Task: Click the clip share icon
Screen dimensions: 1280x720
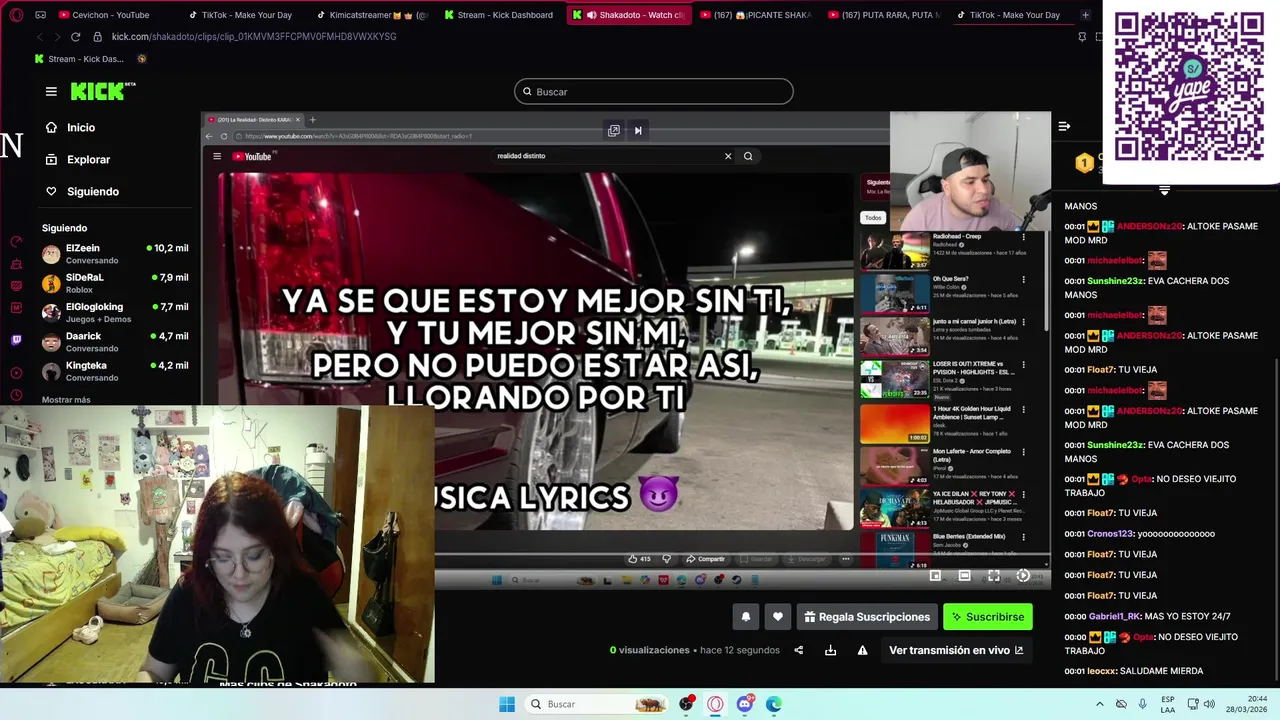Action: click(x=798, y=650)
